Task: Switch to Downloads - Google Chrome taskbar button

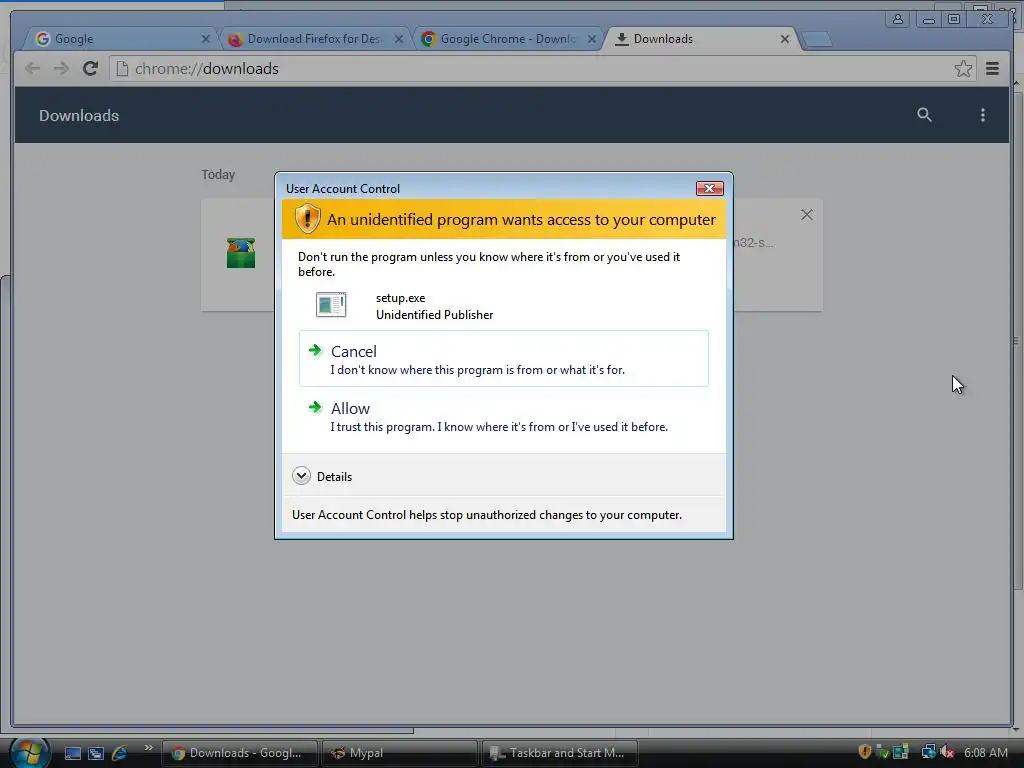Action: [x=240, y=753]
